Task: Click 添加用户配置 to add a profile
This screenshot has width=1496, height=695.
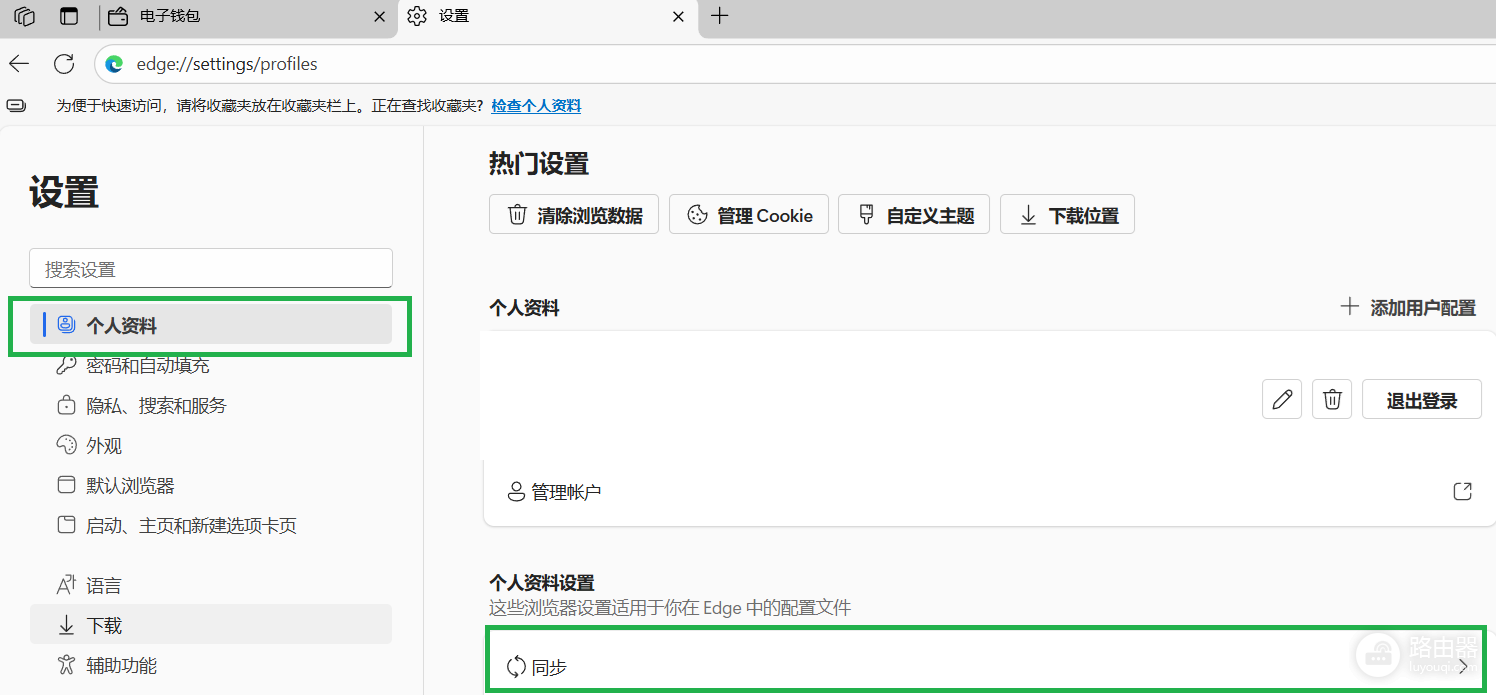Action: click(x=1408, y=308)
